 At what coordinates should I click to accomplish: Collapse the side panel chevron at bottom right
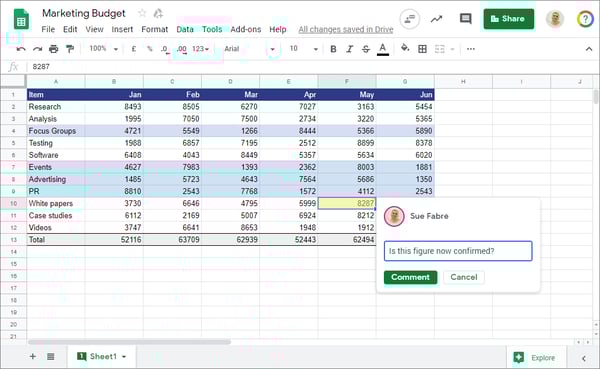(584, 358)
